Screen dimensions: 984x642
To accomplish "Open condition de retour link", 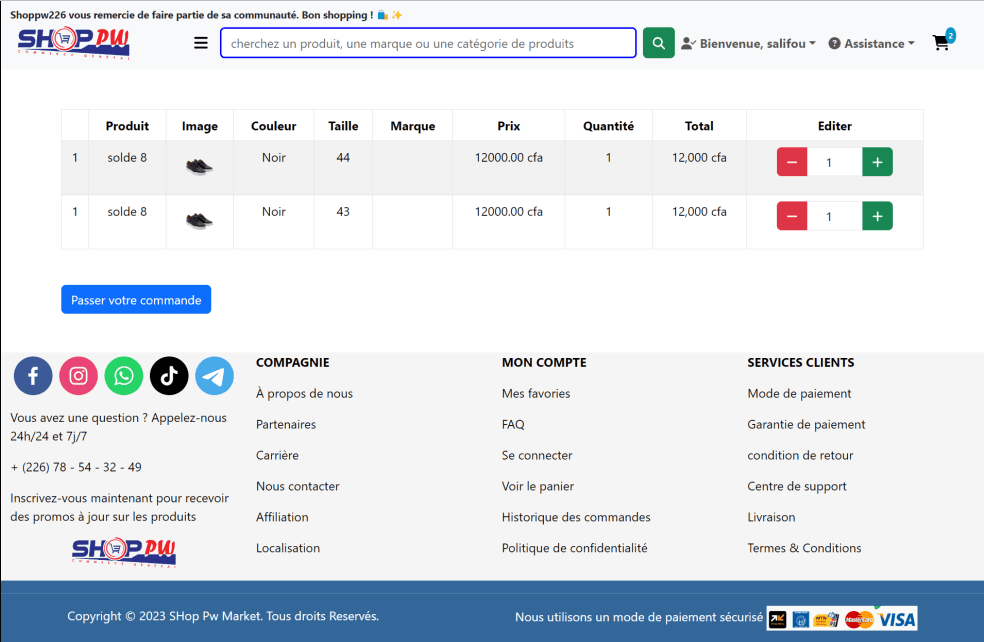I will point(800,455).
